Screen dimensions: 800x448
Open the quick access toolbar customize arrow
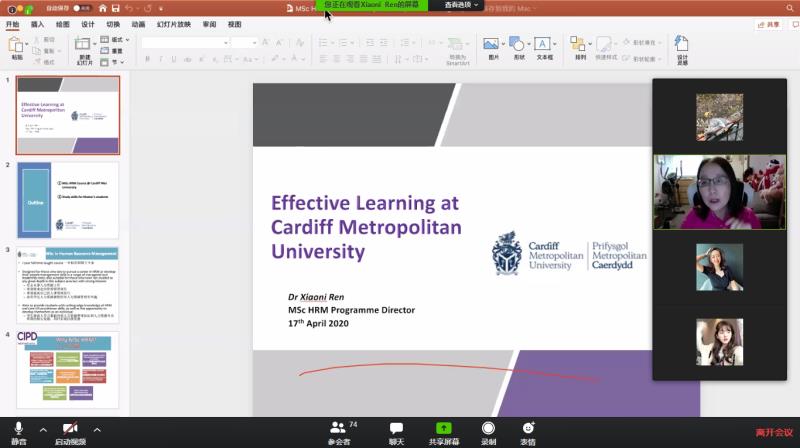(161, 9)
